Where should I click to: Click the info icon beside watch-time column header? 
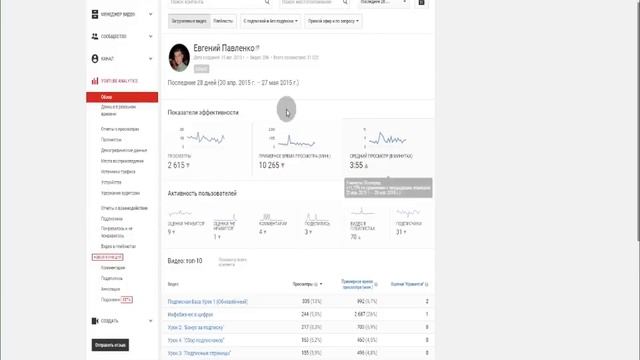[x=376, y=284]
